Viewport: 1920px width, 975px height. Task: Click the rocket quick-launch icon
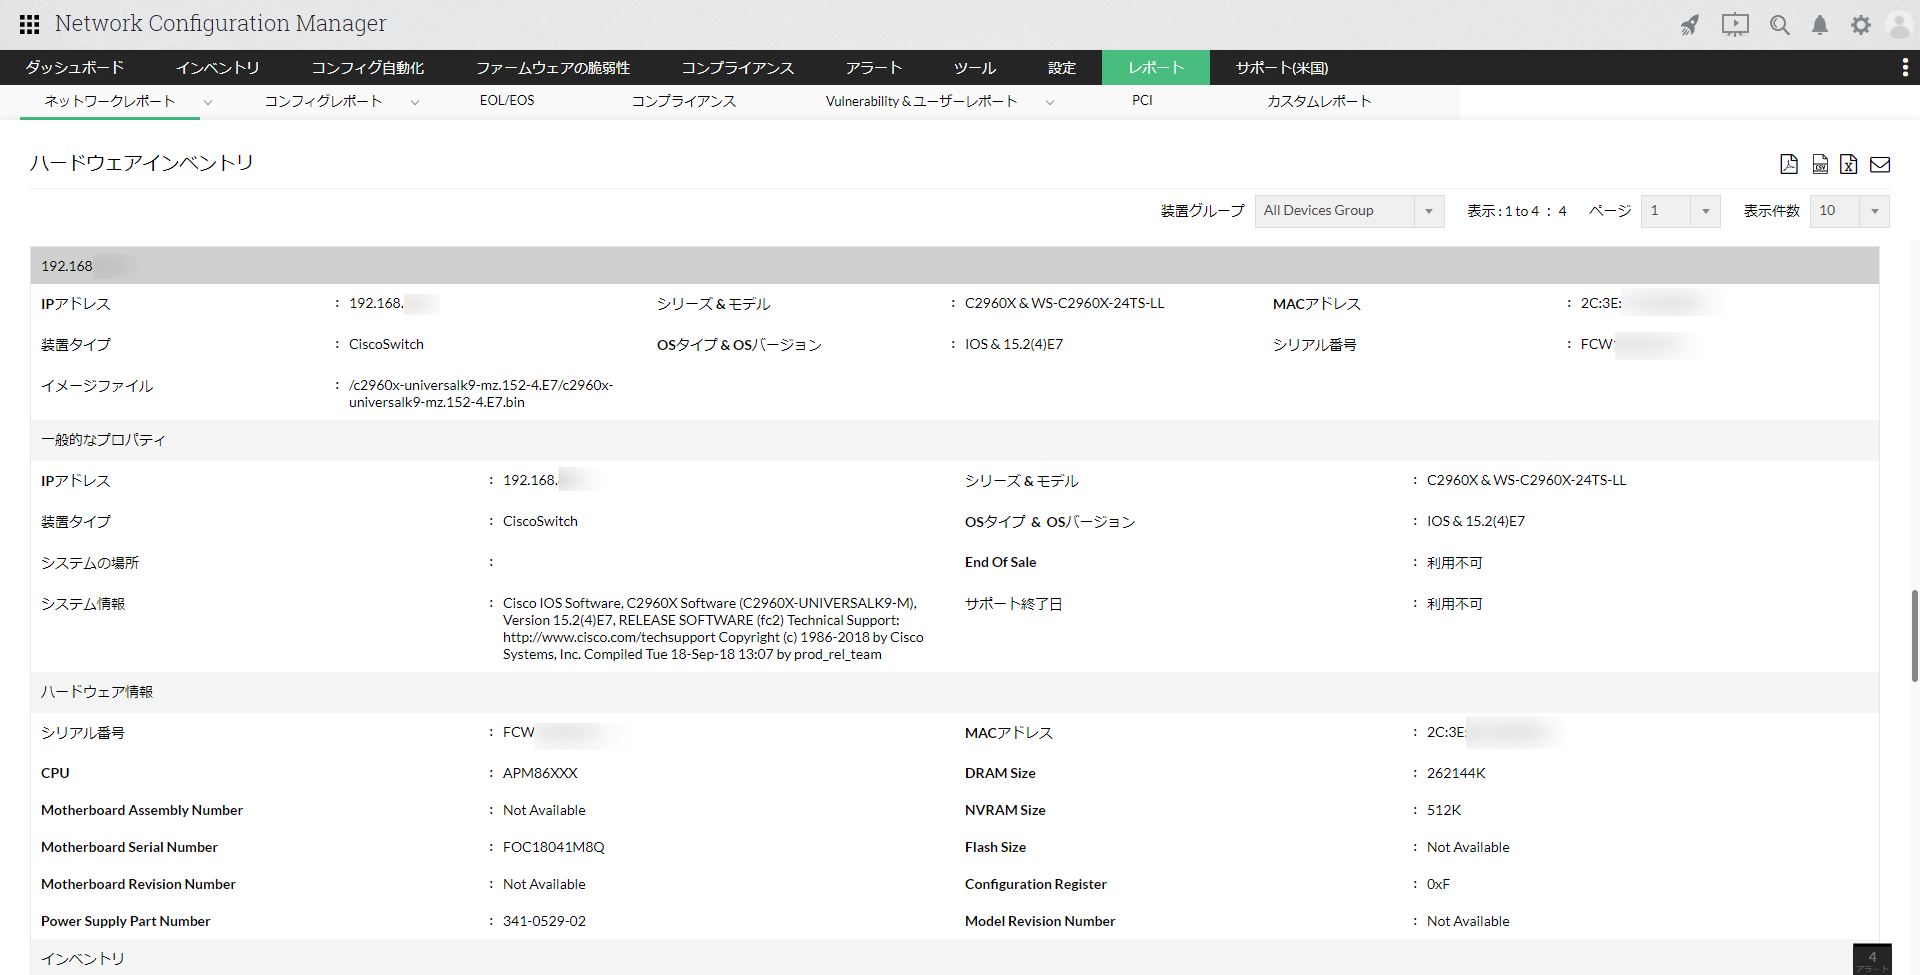click(1690, 25)
